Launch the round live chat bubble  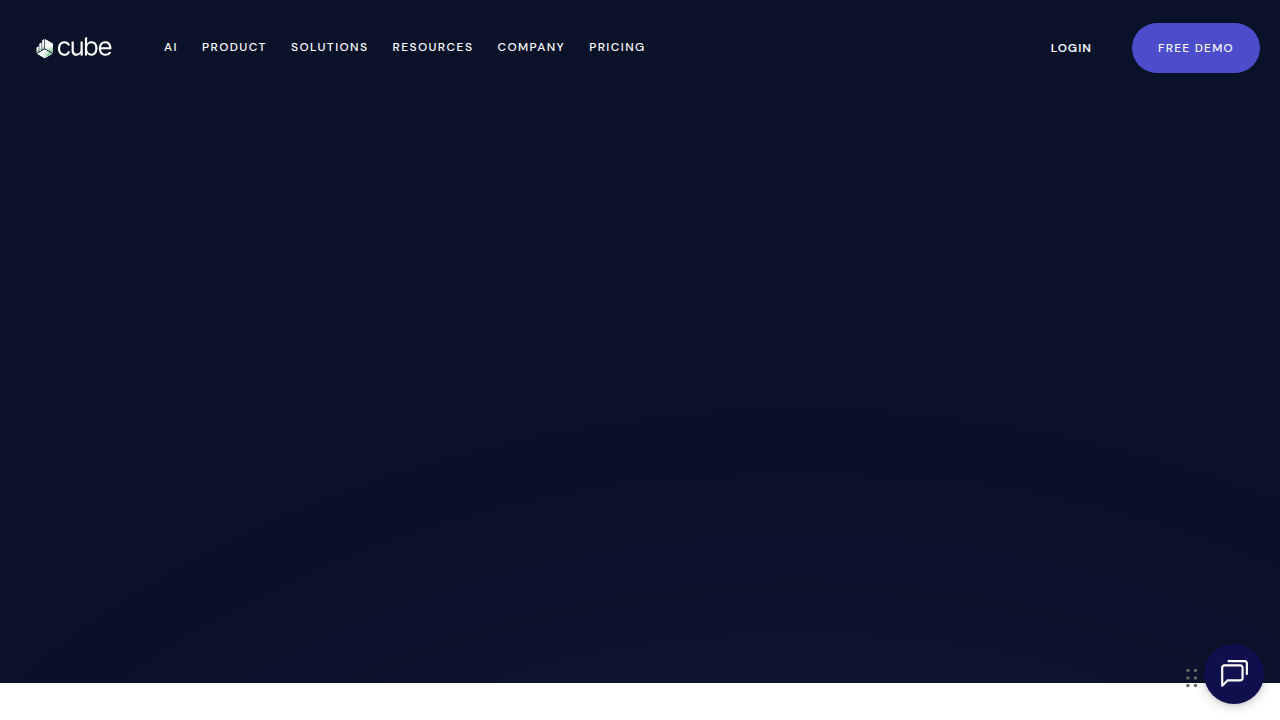(1234, 674)
